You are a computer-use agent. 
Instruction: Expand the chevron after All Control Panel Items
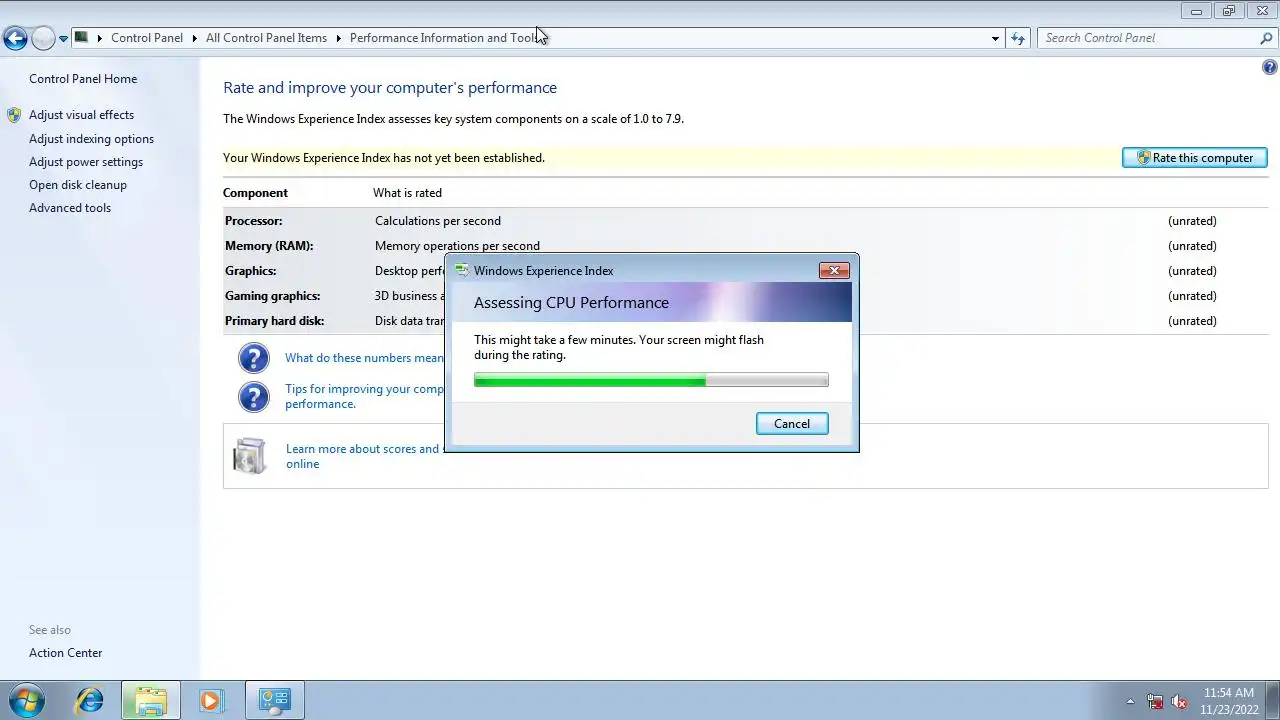tap(338, 38)
